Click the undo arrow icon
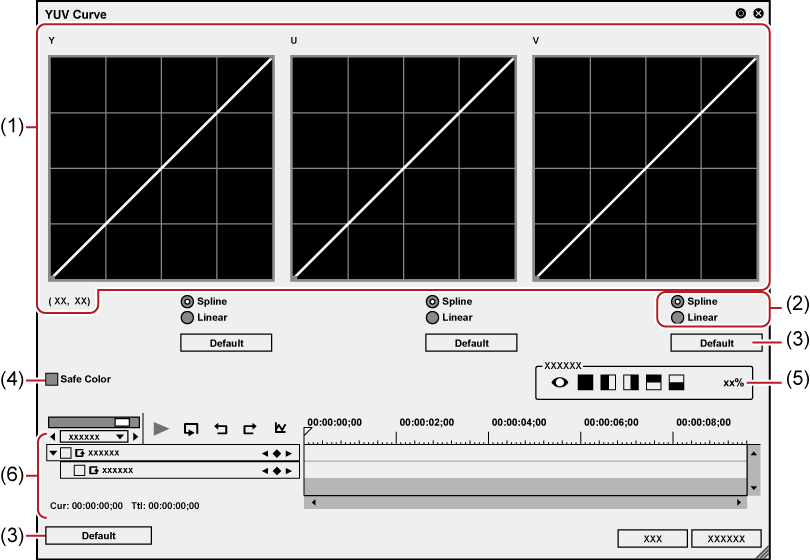 [221, 428]
